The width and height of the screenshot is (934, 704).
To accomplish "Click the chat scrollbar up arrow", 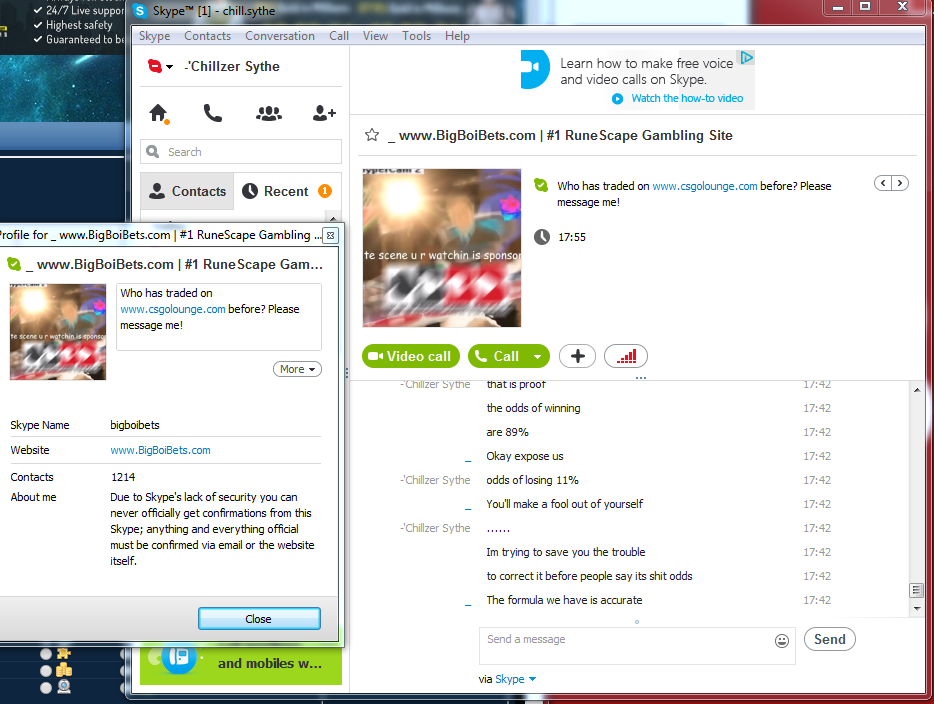I will click(x=917, y=390).
